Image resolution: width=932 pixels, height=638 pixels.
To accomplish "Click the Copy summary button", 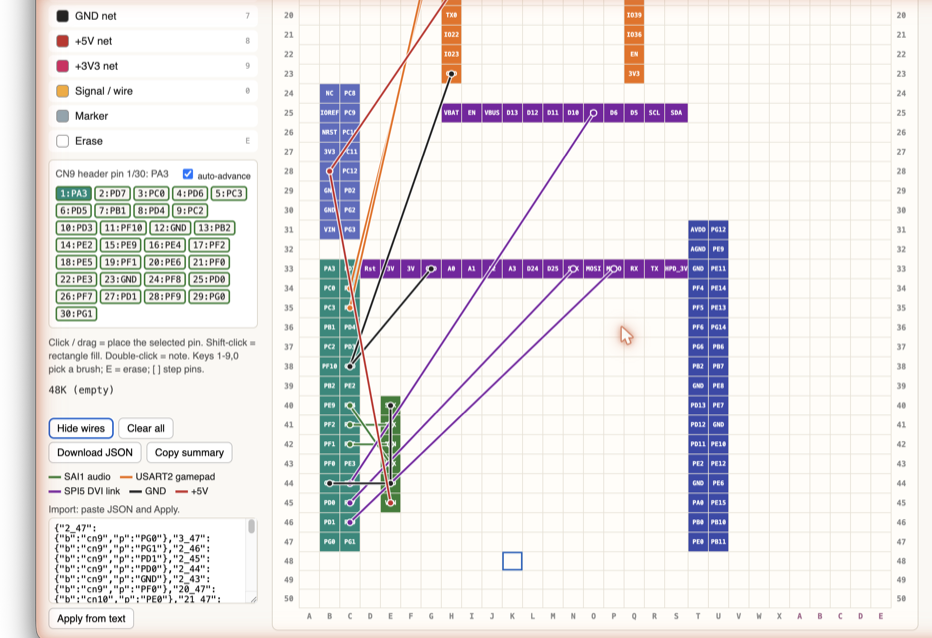I will (189, 453).
